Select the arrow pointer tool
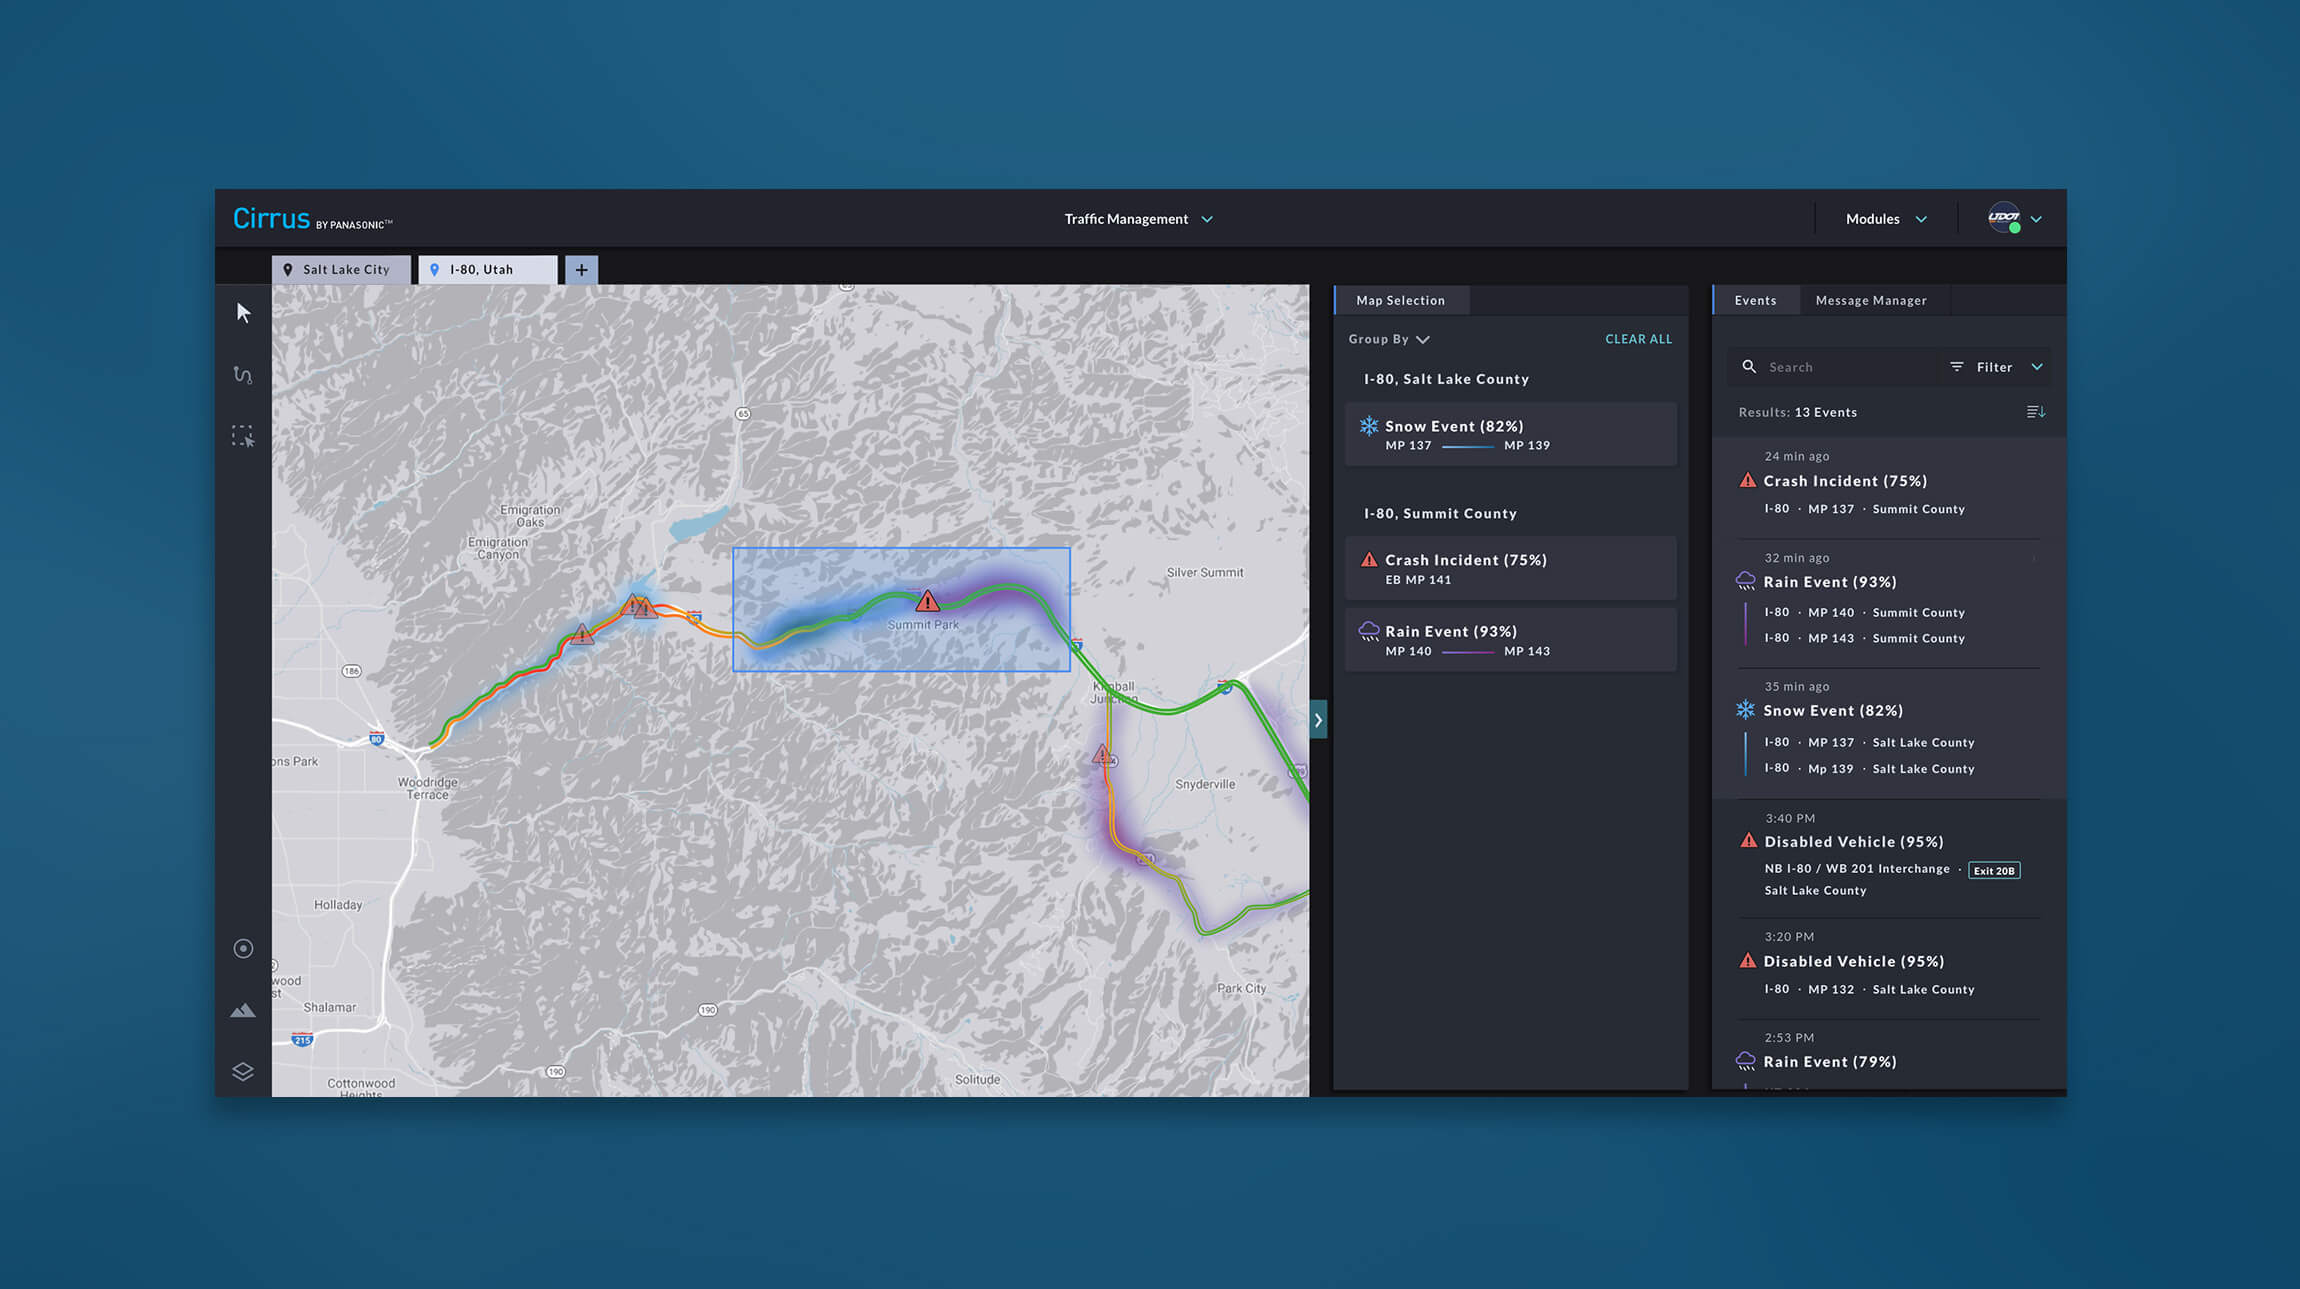Screen dimensions: 2300x1289 click(243, 313)
